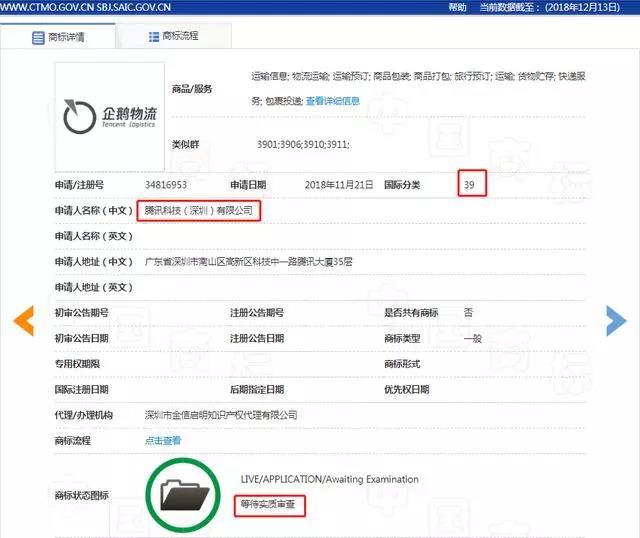Image resolution: width=640 pixels, height=538 pixels.
Task: Go to next trademark with blue arrow
Action: pos(616,320)
